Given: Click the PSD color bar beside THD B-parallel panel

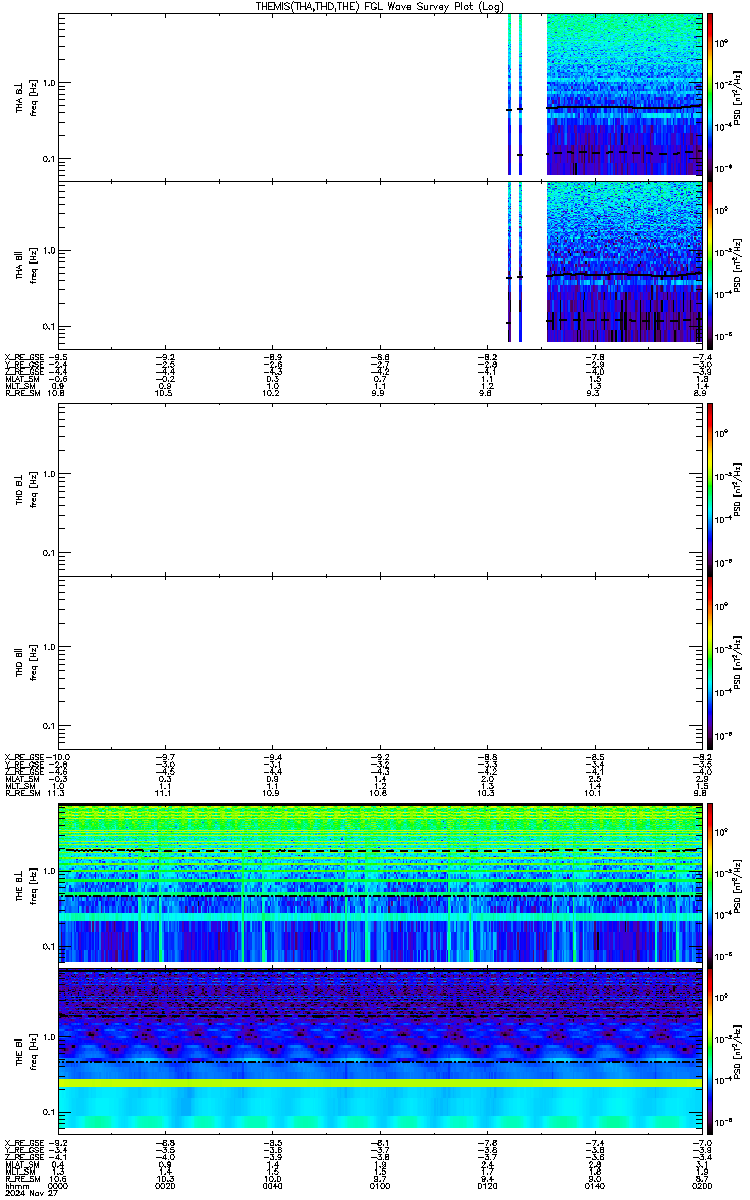Looking at the screenshot, I should coord(710,662).
